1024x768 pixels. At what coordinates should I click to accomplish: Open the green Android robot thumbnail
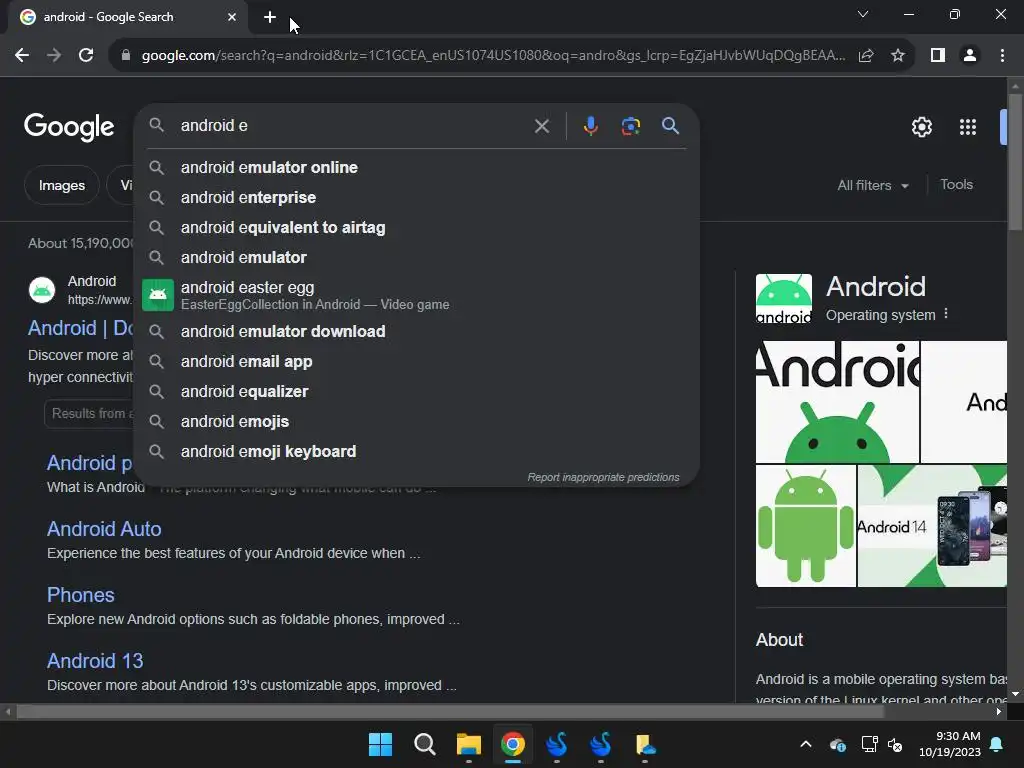[805, 526]
